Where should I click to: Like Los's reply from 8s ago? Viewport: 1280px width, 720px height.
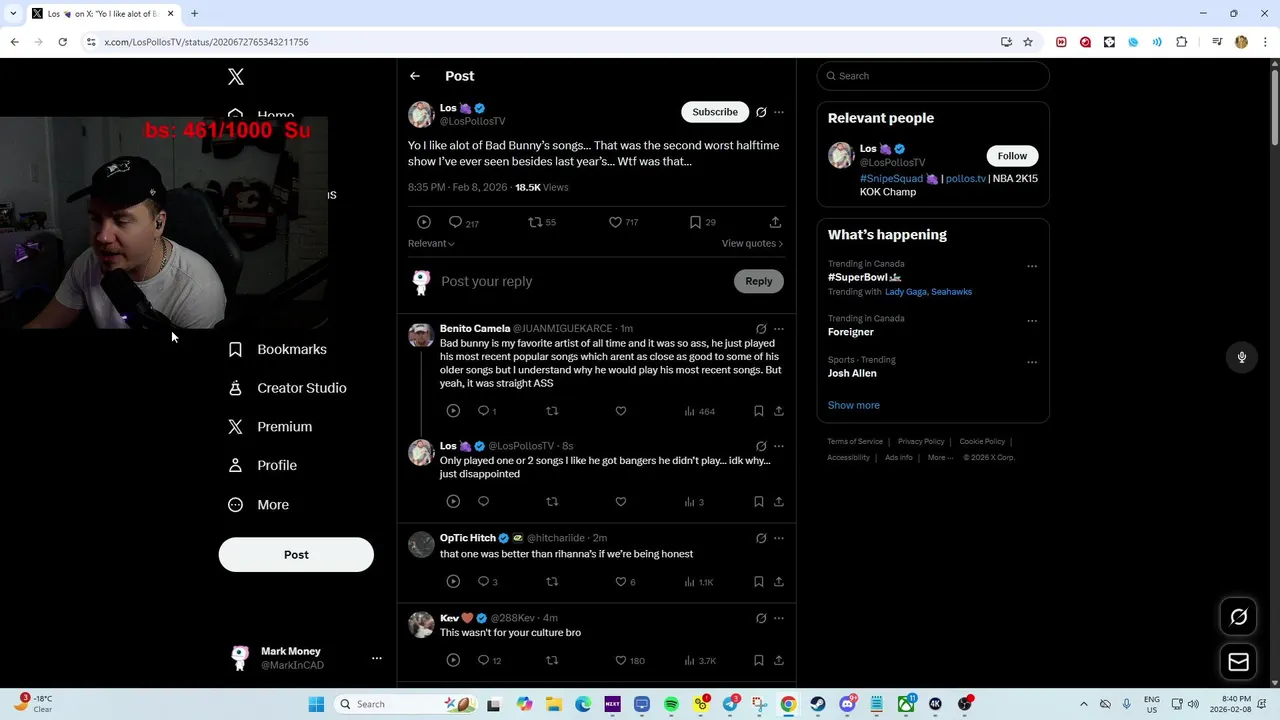point(620,502)
